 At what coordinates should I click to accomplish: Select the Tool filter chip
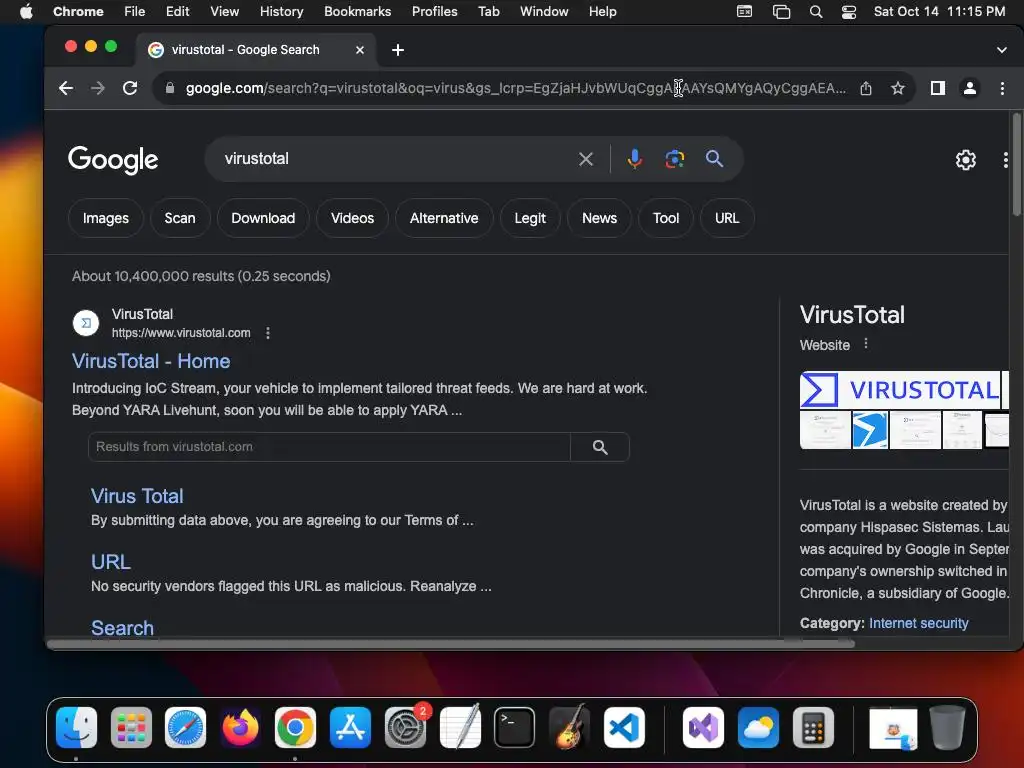coord(665,218)
